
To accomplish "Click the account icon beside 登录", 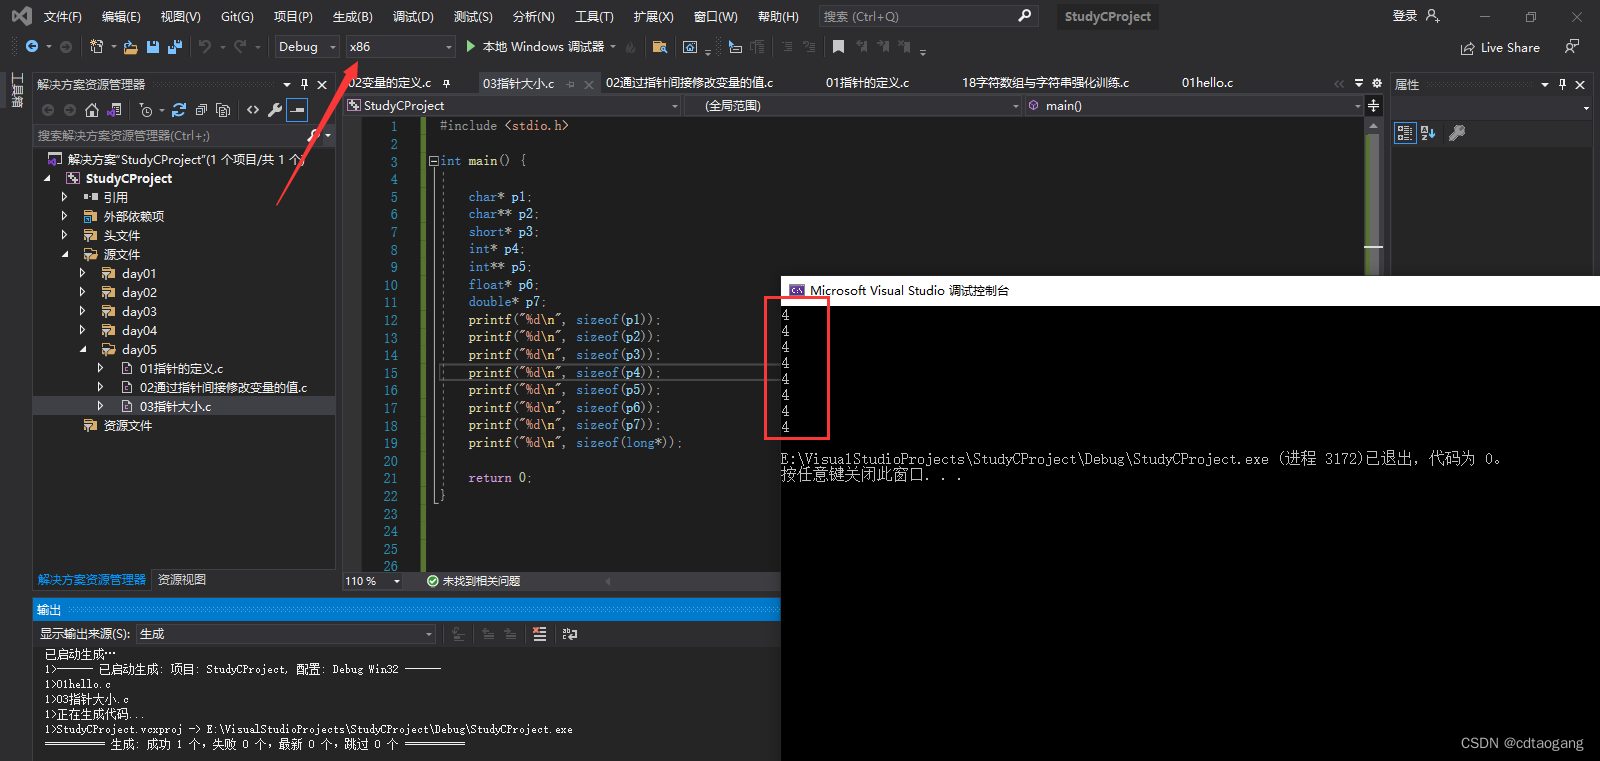I will 1433,16.
